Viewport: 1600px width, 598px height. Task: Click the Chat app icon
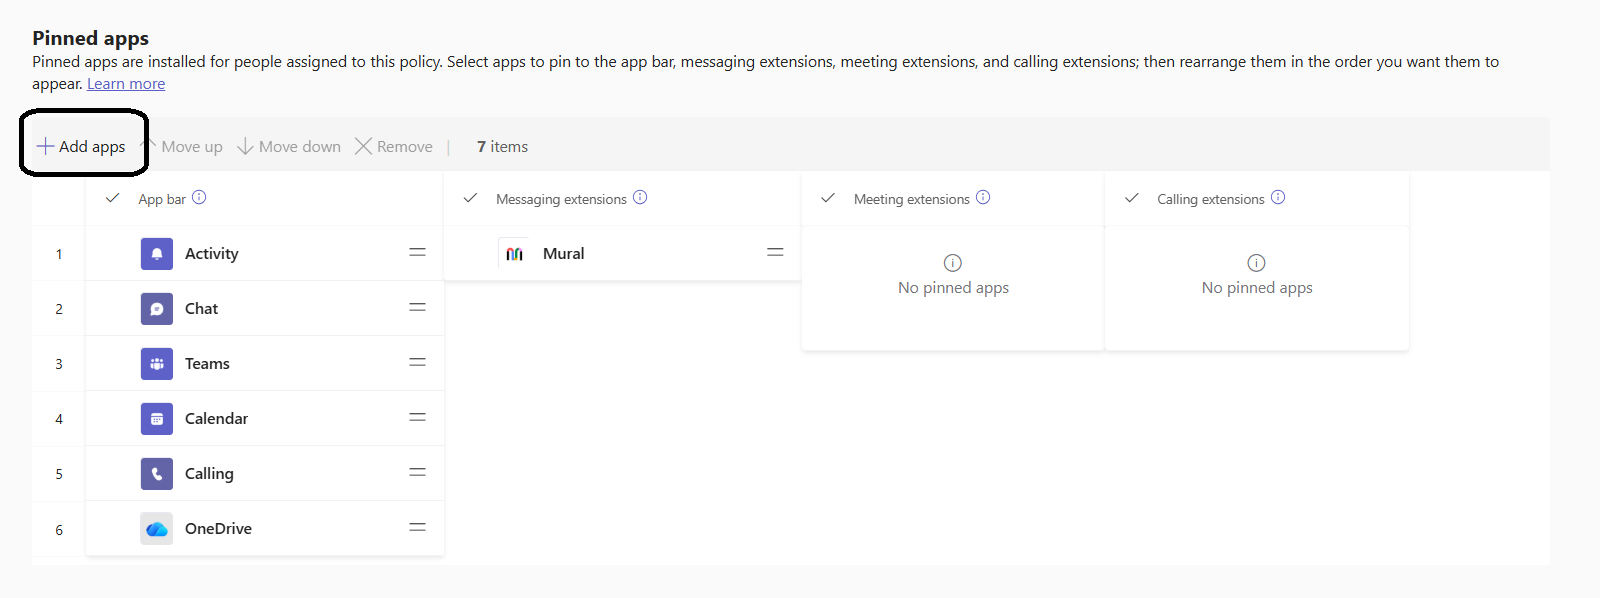click(157, 309)
